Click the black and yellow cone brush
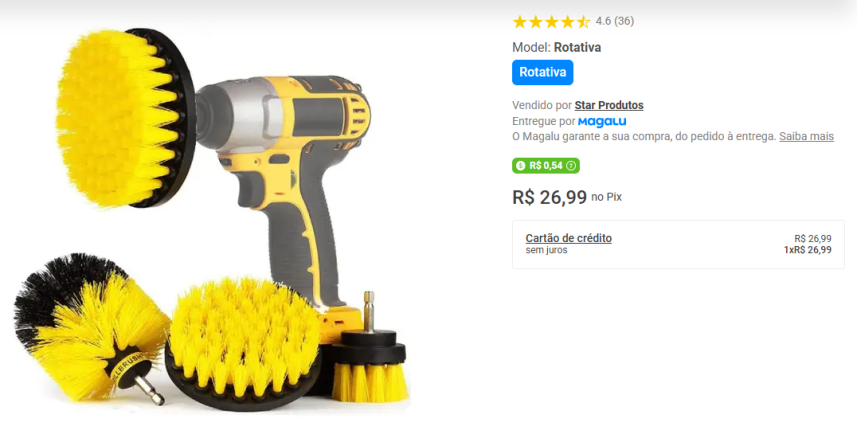The height and width of the screenshot is (438, 857). [x=90, y=328]
